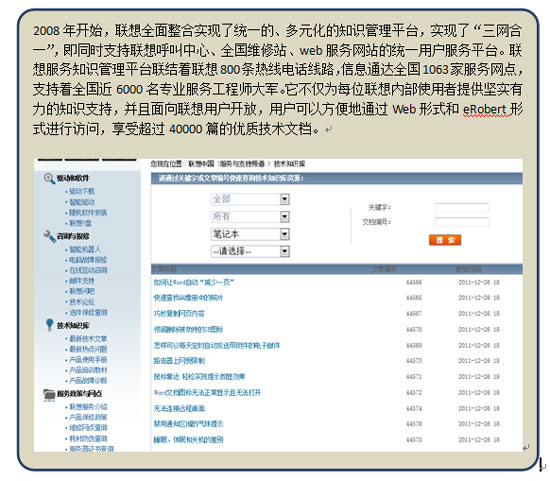
Task: Open 邮件支持 sidebar link
Action: coord(82,281)
